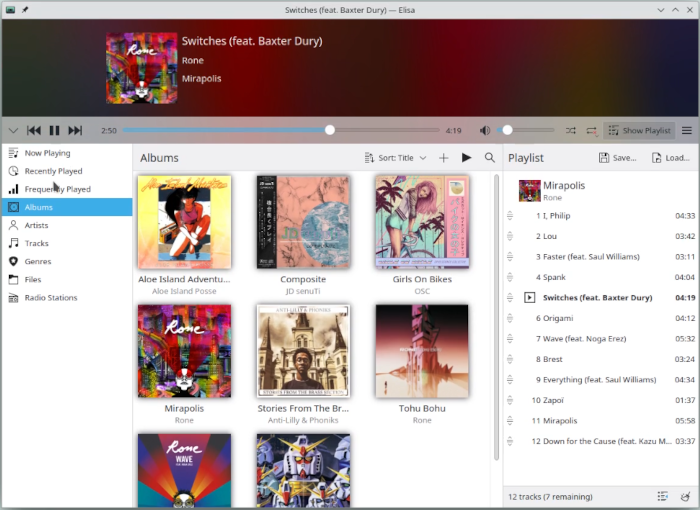
Task: Open the Frequently Played view
Action: click(67, 189)
